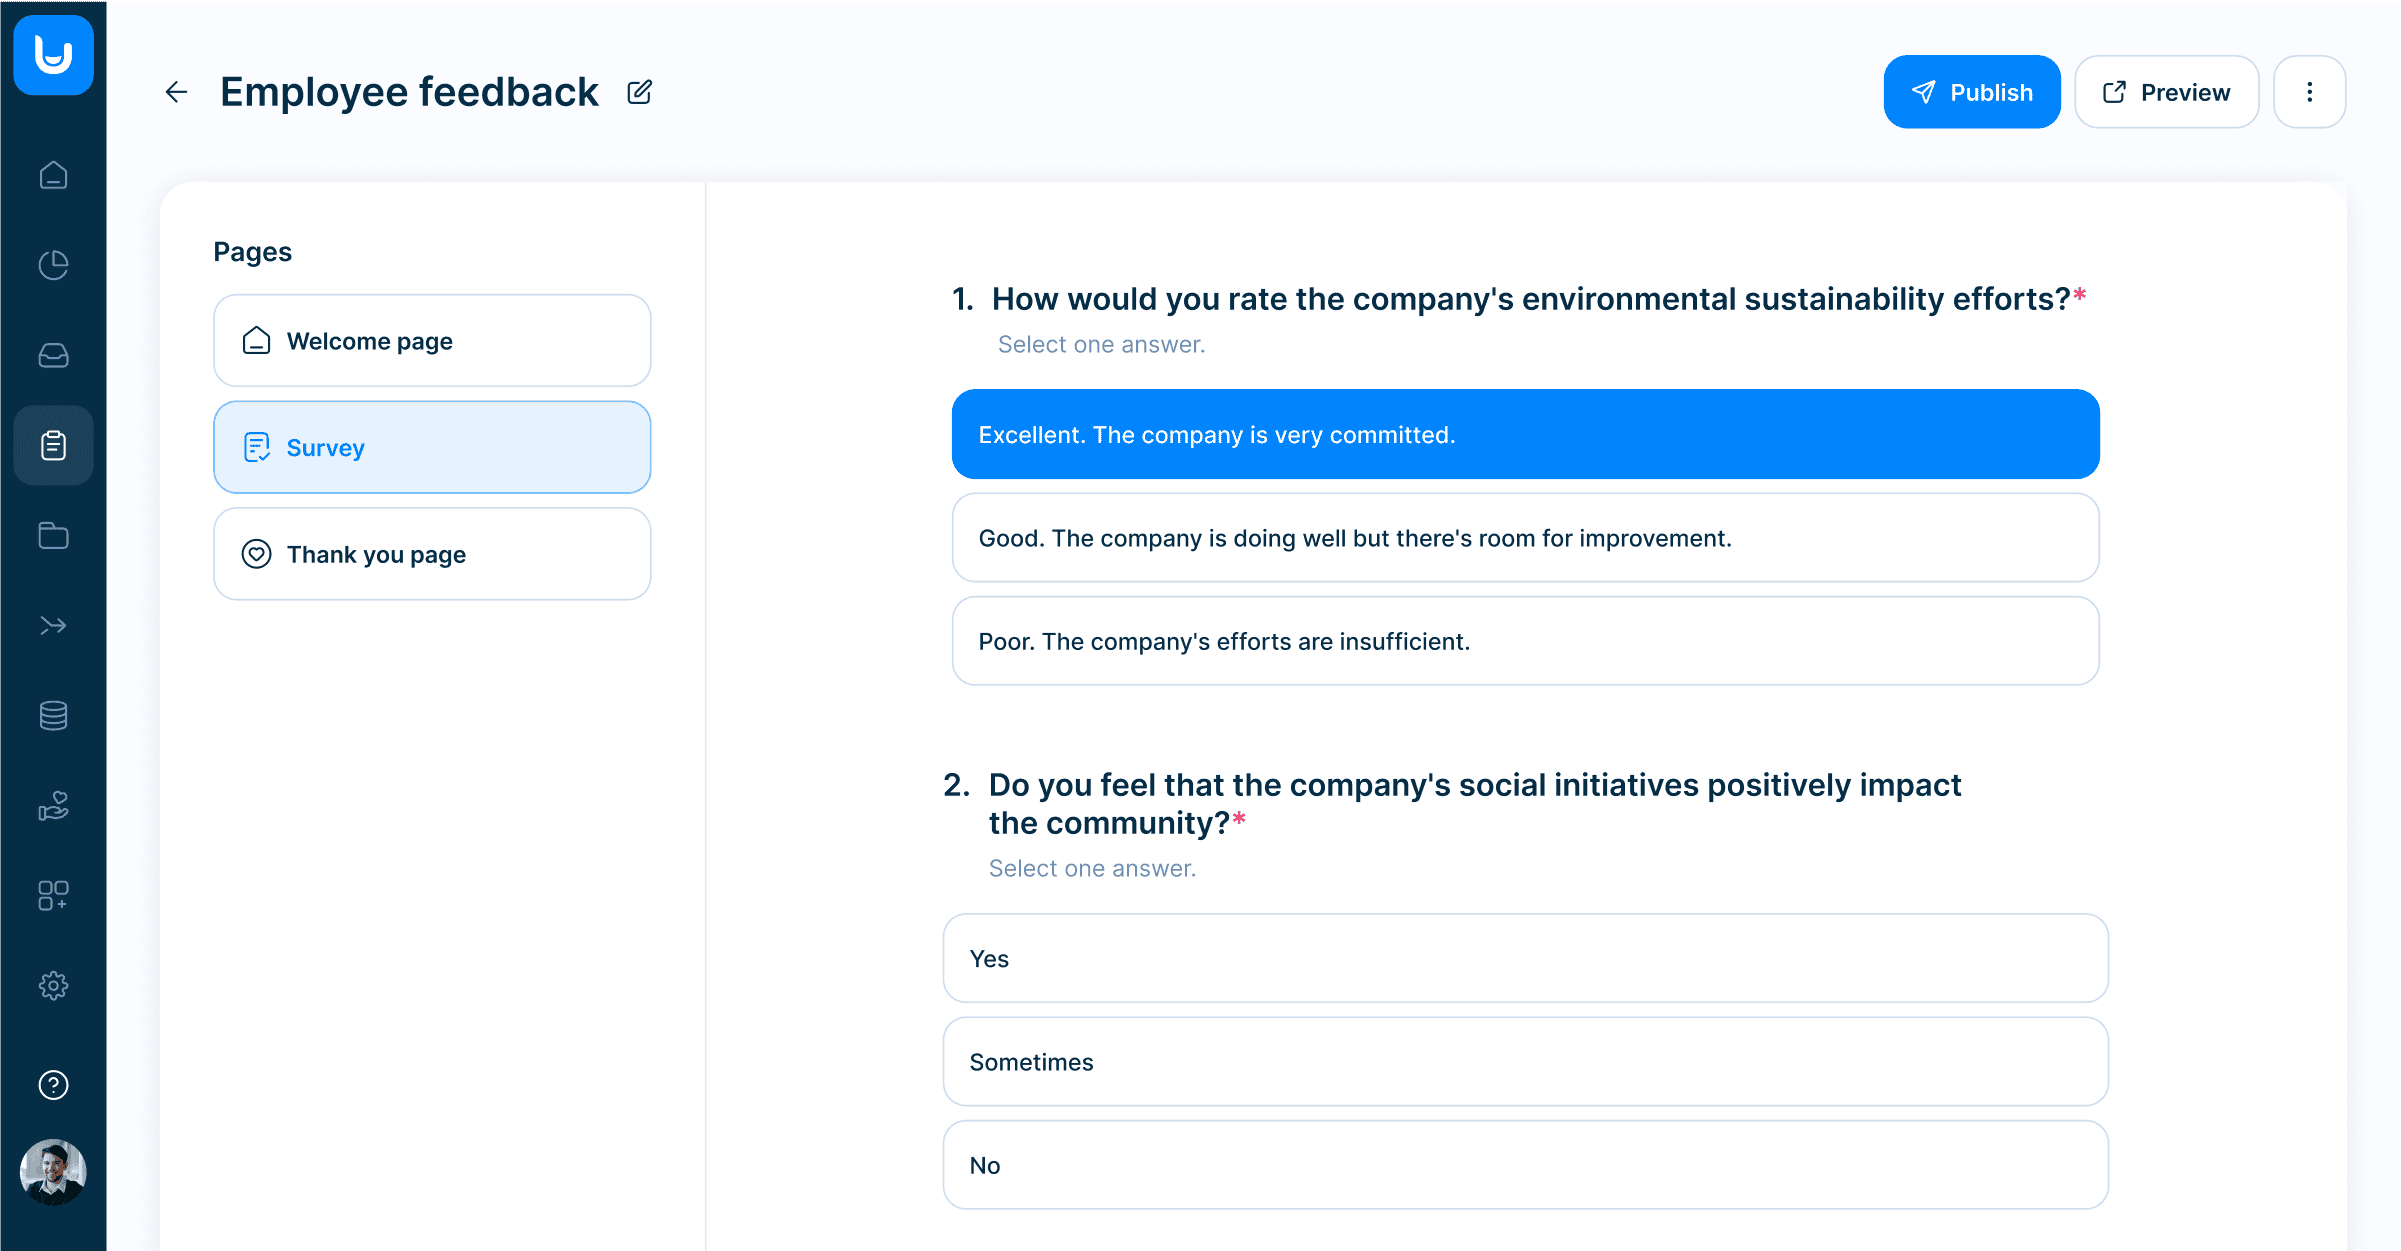The height and width of the screenshot is (1251, 2401).
Task: Open the Home dashboard icon
Action: click(x=53, y=175)
